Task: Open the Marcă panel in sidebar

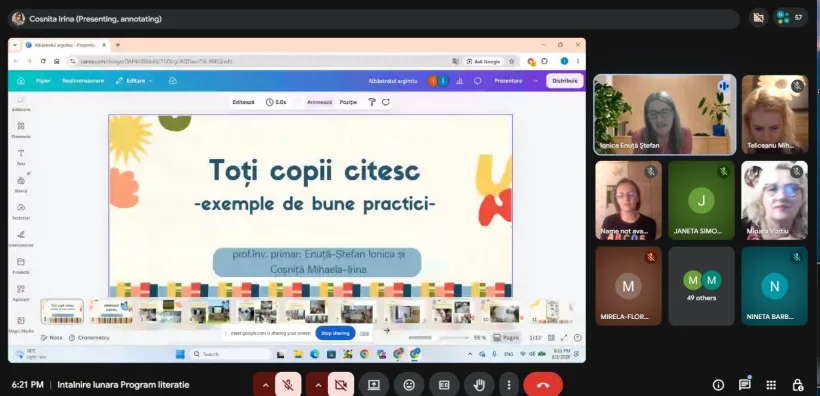Action: pyautogui.click(x=21, y=184)
